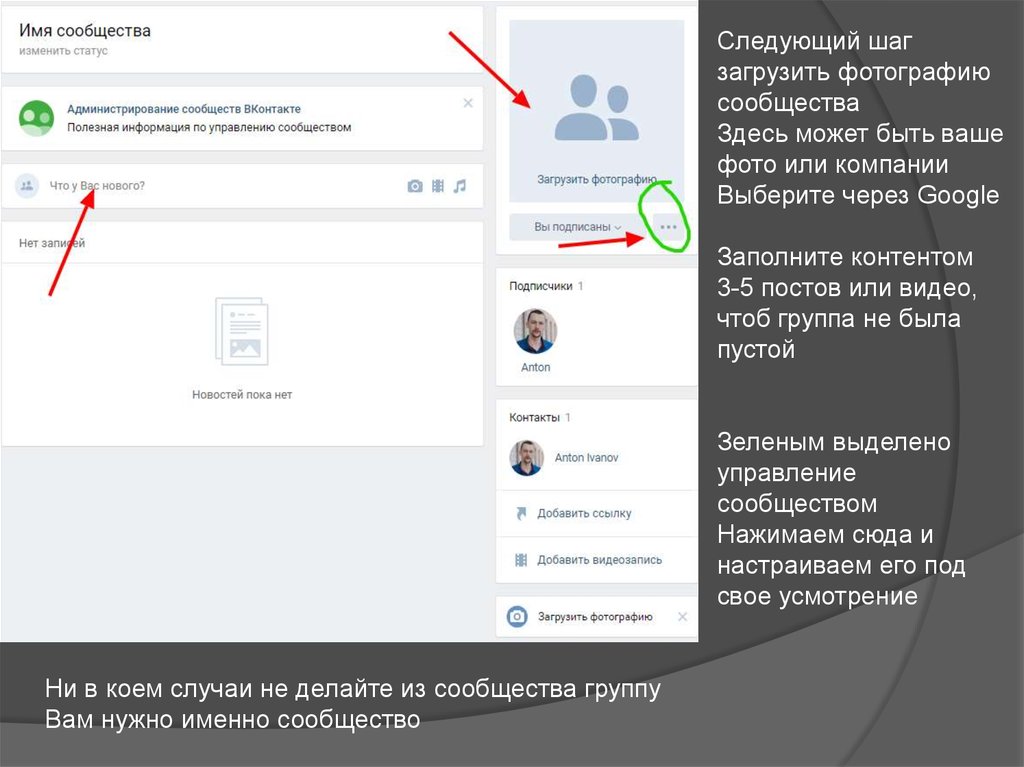Click into the Что у Вас нового field
This screenshot has width=1024, height=767.
pyautogui.click(x=200, y=186)
